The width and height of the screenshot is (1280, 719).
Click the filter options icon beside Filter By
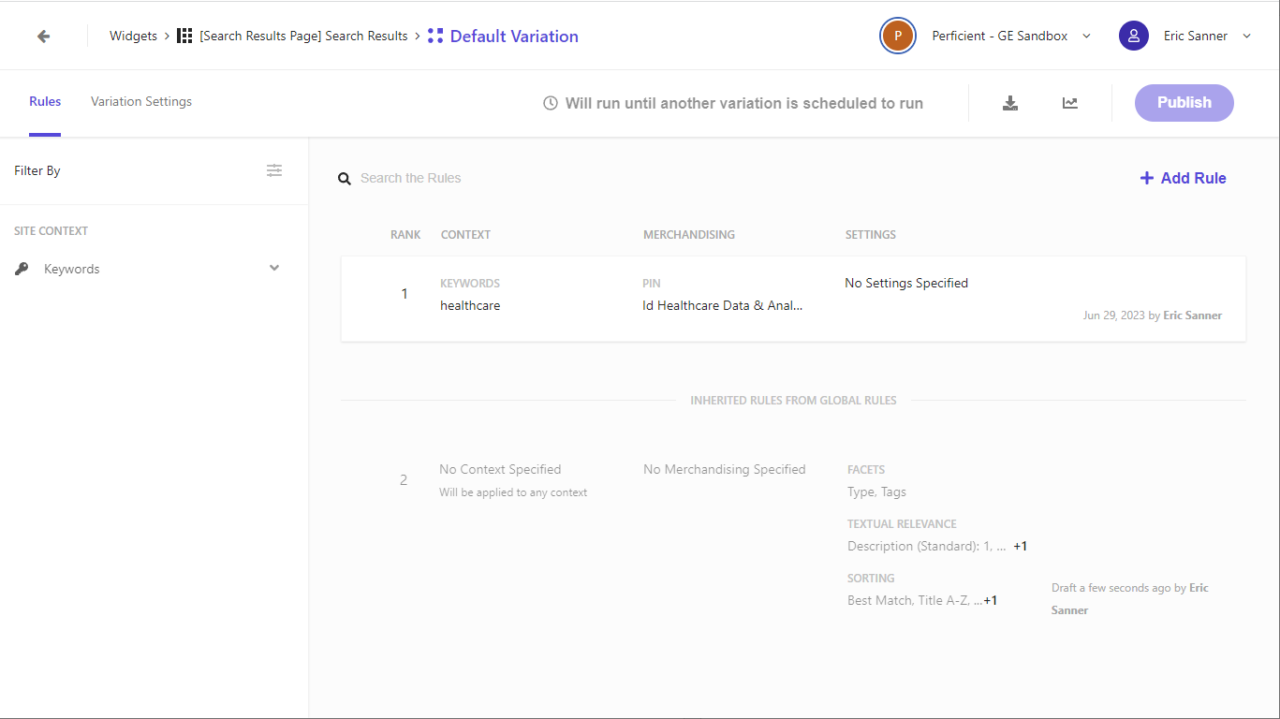[x=274, y=170]
